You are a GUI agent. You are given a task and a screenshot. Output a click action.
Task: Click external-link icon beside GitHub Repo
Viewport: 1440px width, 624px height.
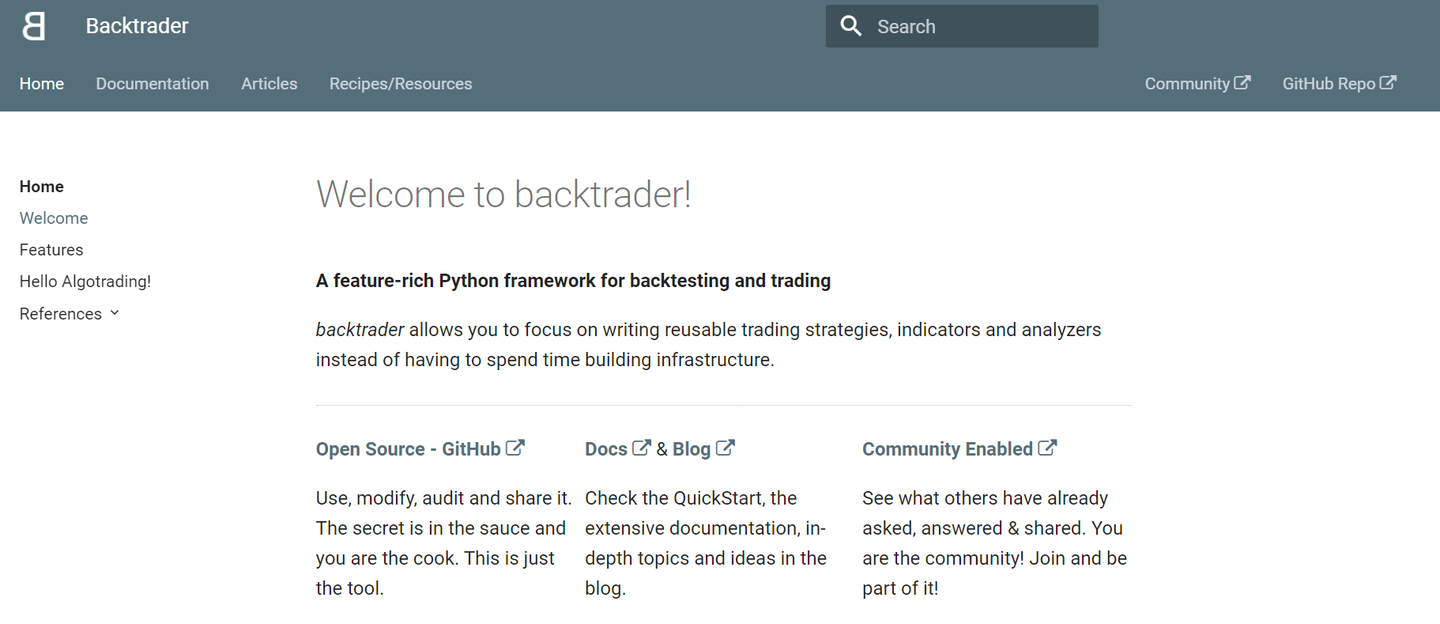pos(1388,83)
